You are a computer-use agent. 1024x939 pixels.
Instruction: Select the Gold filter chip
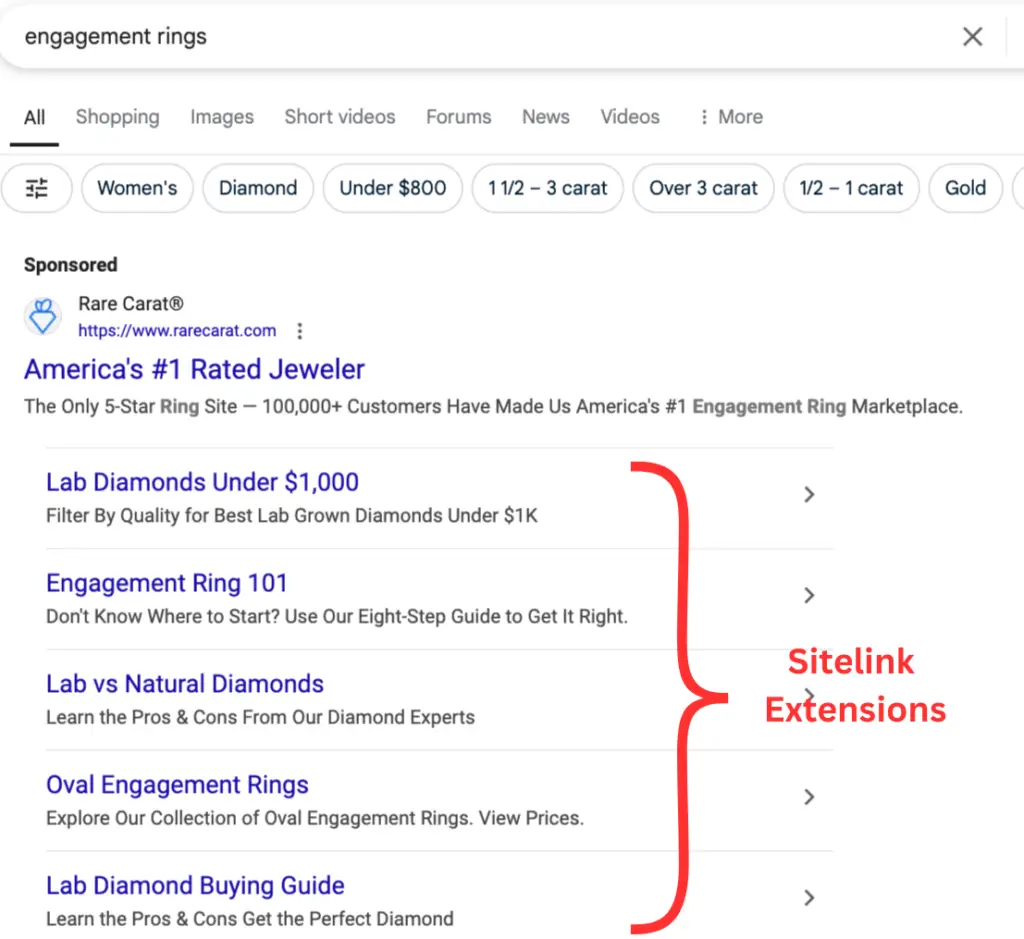point(965,188)
